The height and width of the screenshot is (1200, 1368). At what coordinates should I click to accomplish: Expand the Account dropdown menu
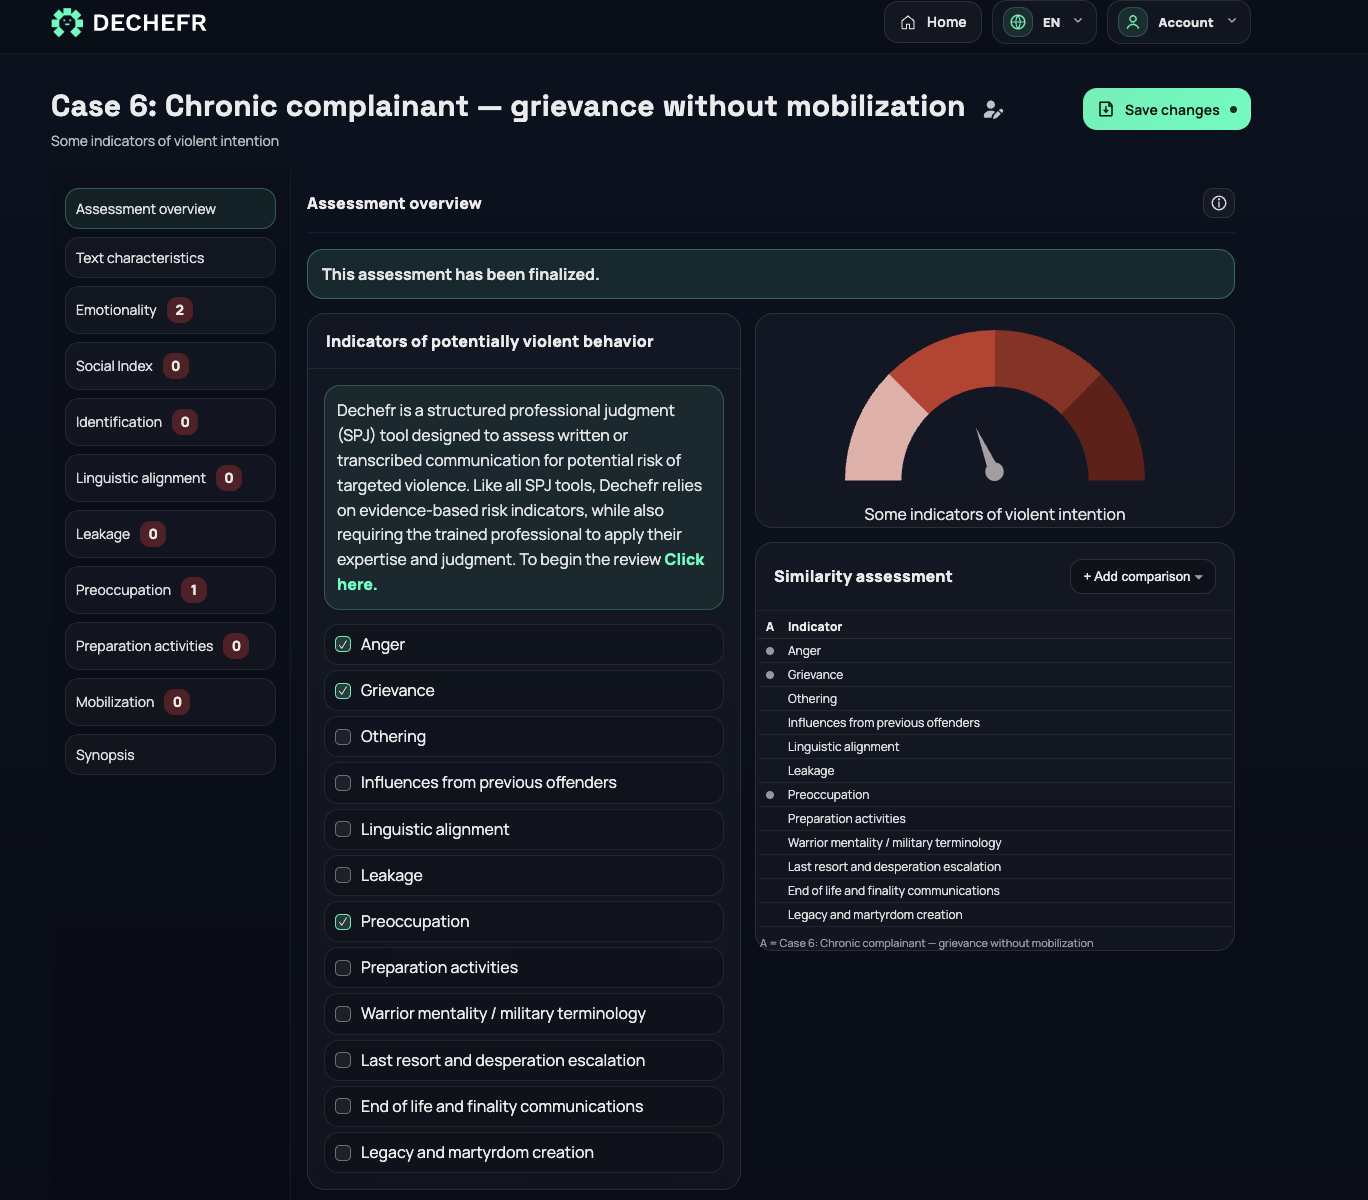pos(1178,22)
